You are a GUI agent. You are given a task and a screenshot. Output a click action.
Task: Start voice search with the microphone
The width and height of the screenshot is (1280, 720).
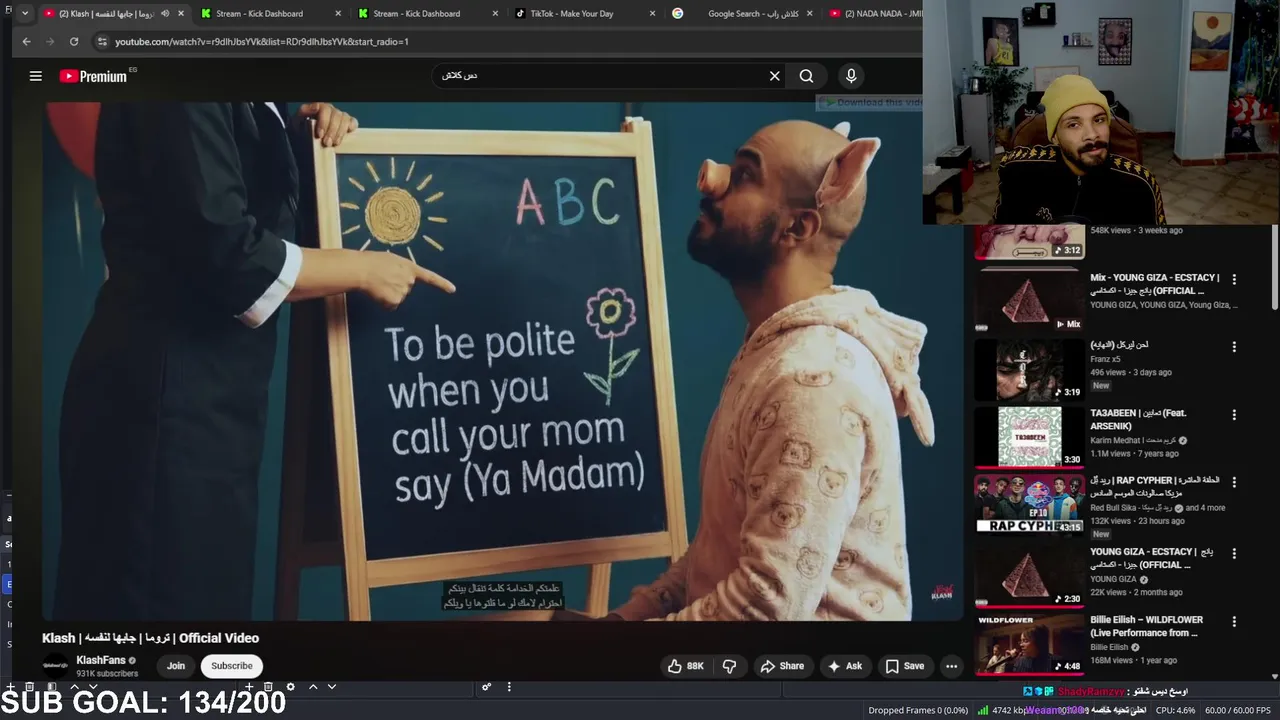851,76
